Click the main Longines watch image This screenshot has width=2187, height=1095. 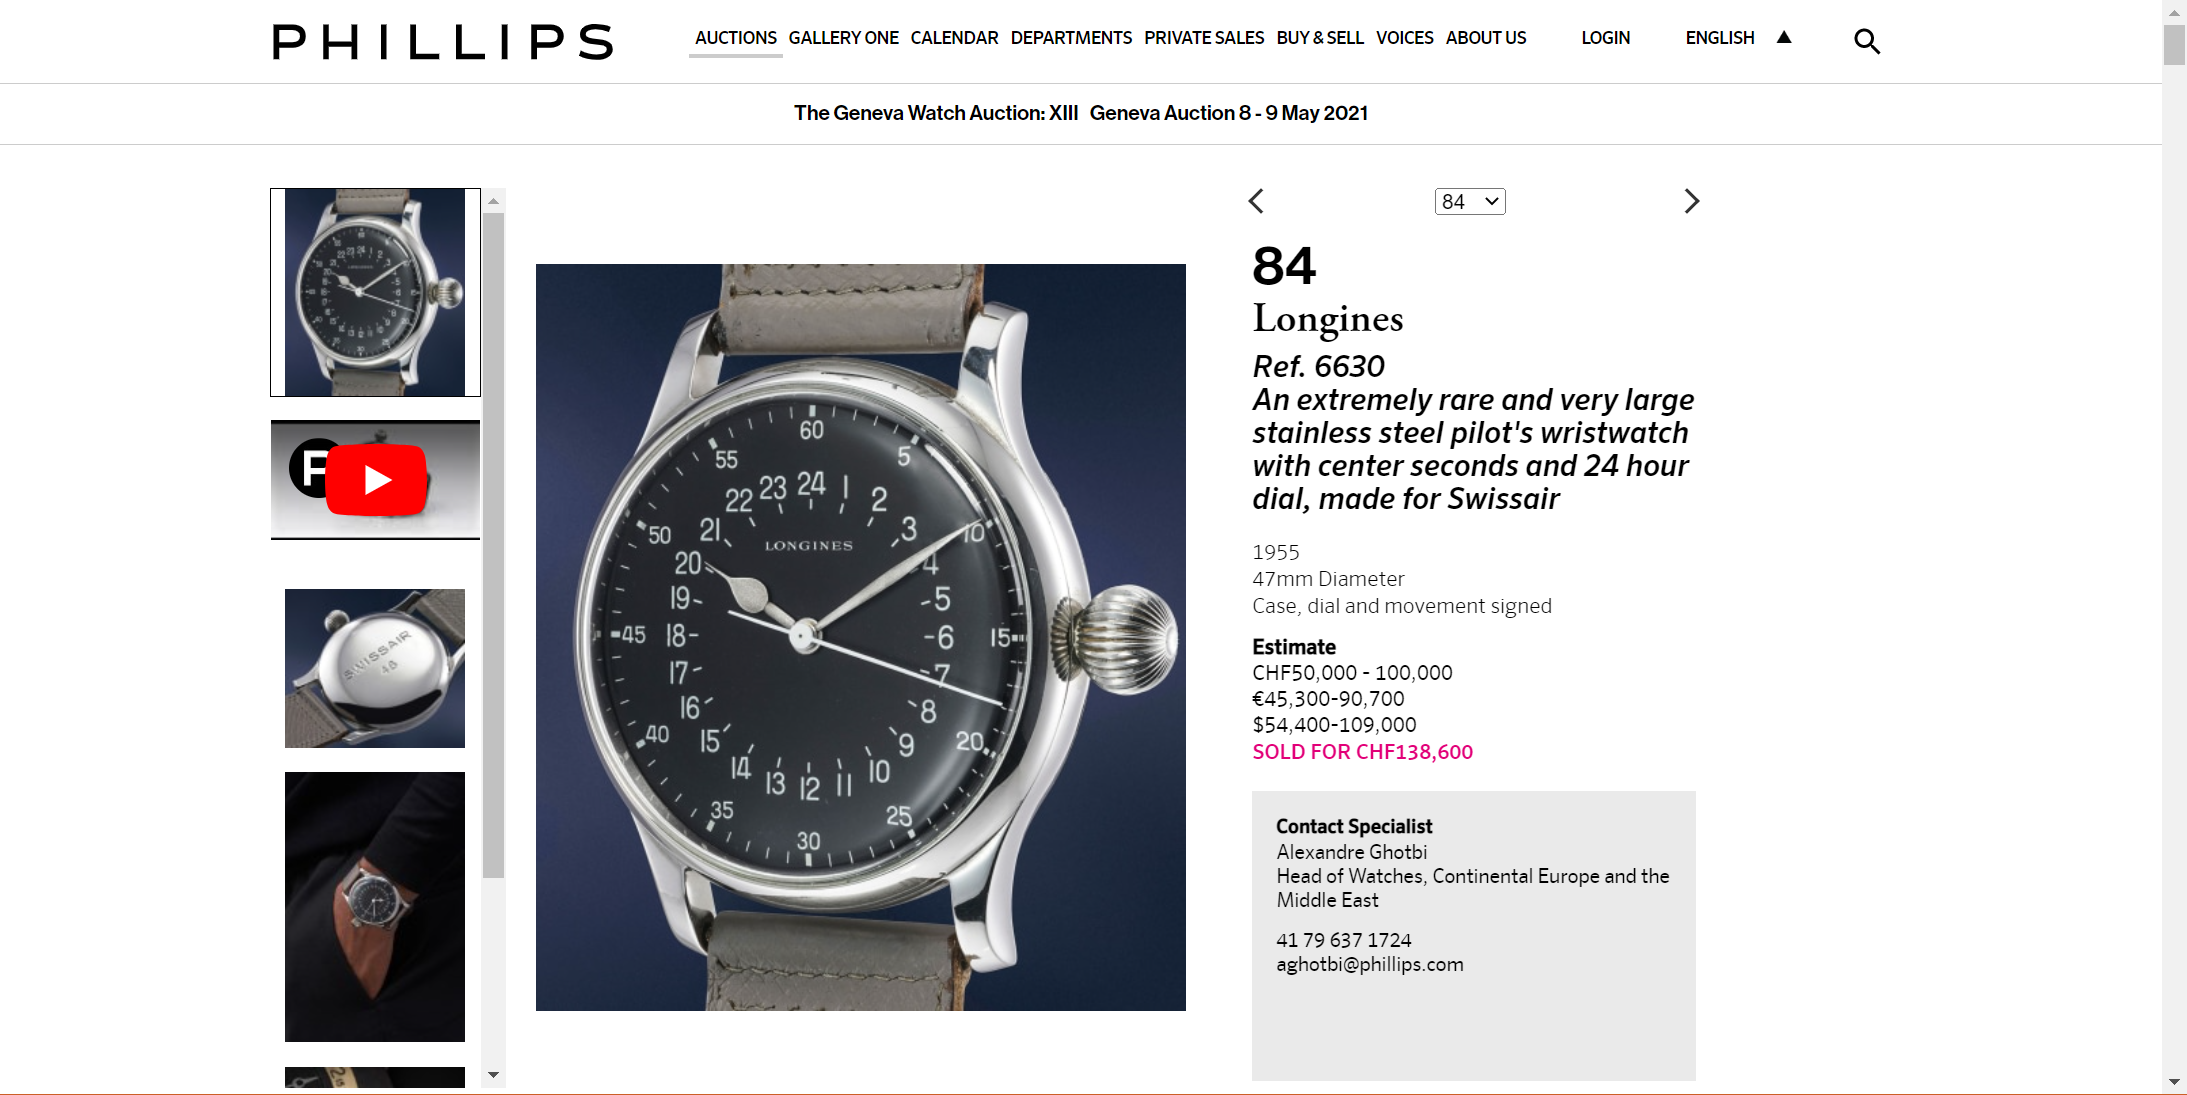(861, 637)
